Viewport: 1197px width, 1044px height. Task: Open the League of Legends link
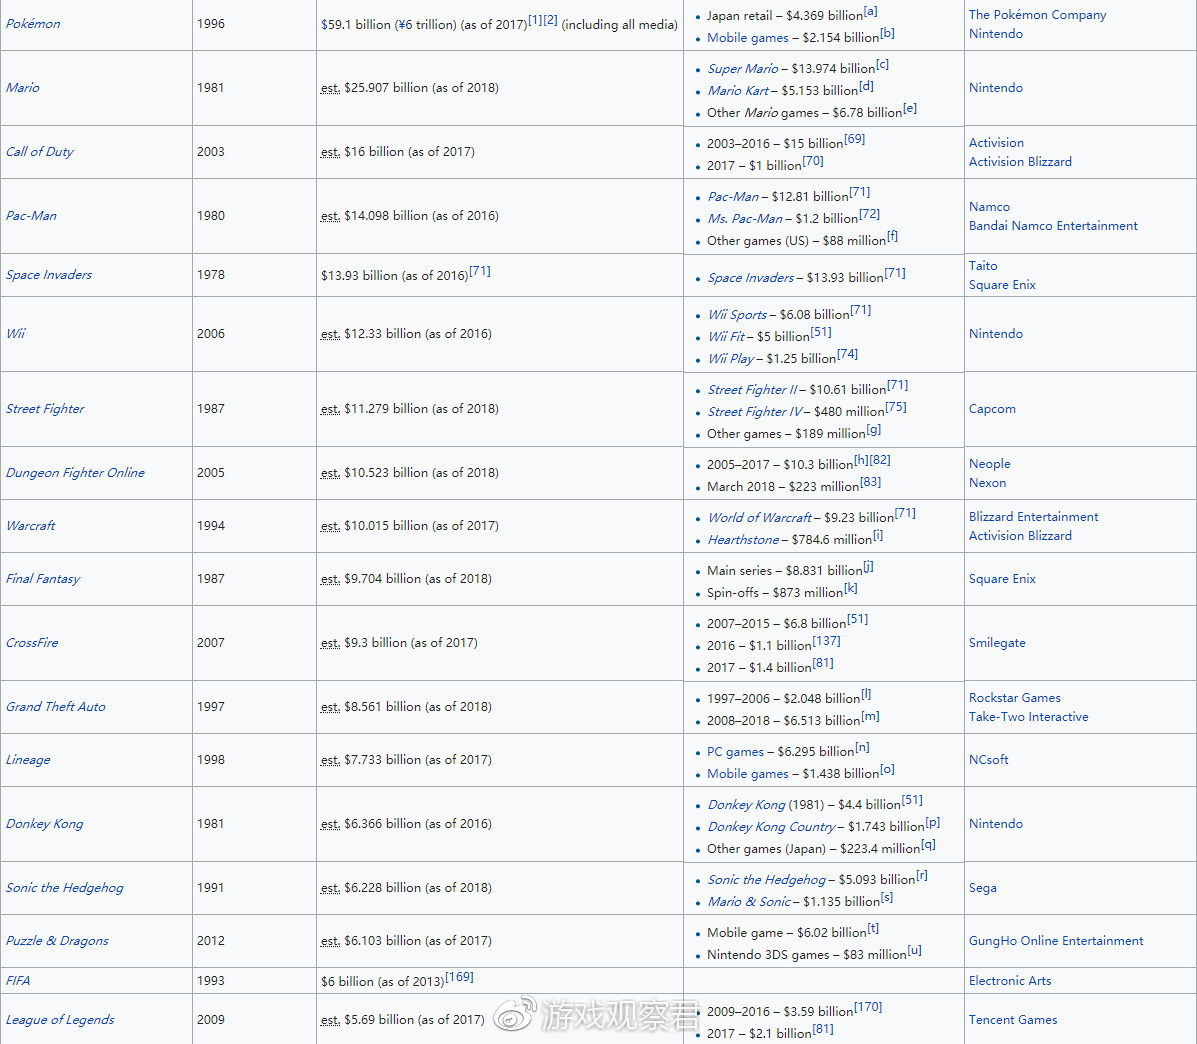pos(60,1020)
